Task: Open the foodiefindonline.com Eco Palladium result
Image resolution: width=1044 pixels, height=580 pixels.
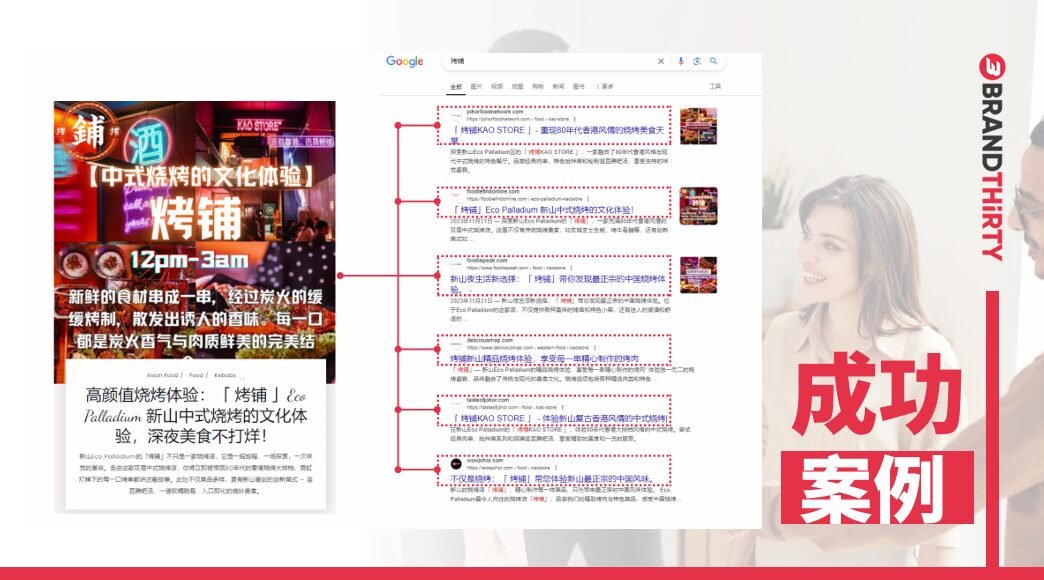Action: [541, 210]
